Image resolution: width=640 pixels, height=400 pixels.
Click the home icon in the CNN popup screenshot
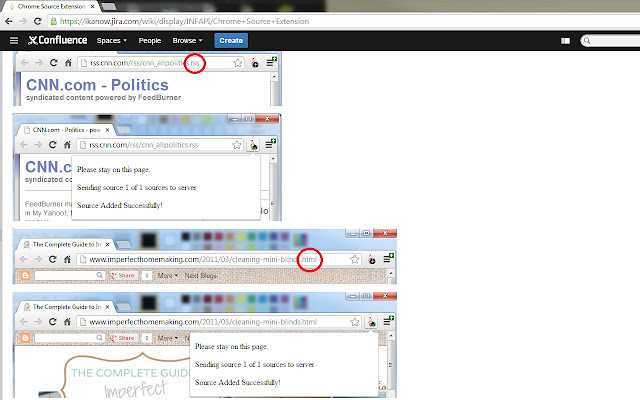67,145
